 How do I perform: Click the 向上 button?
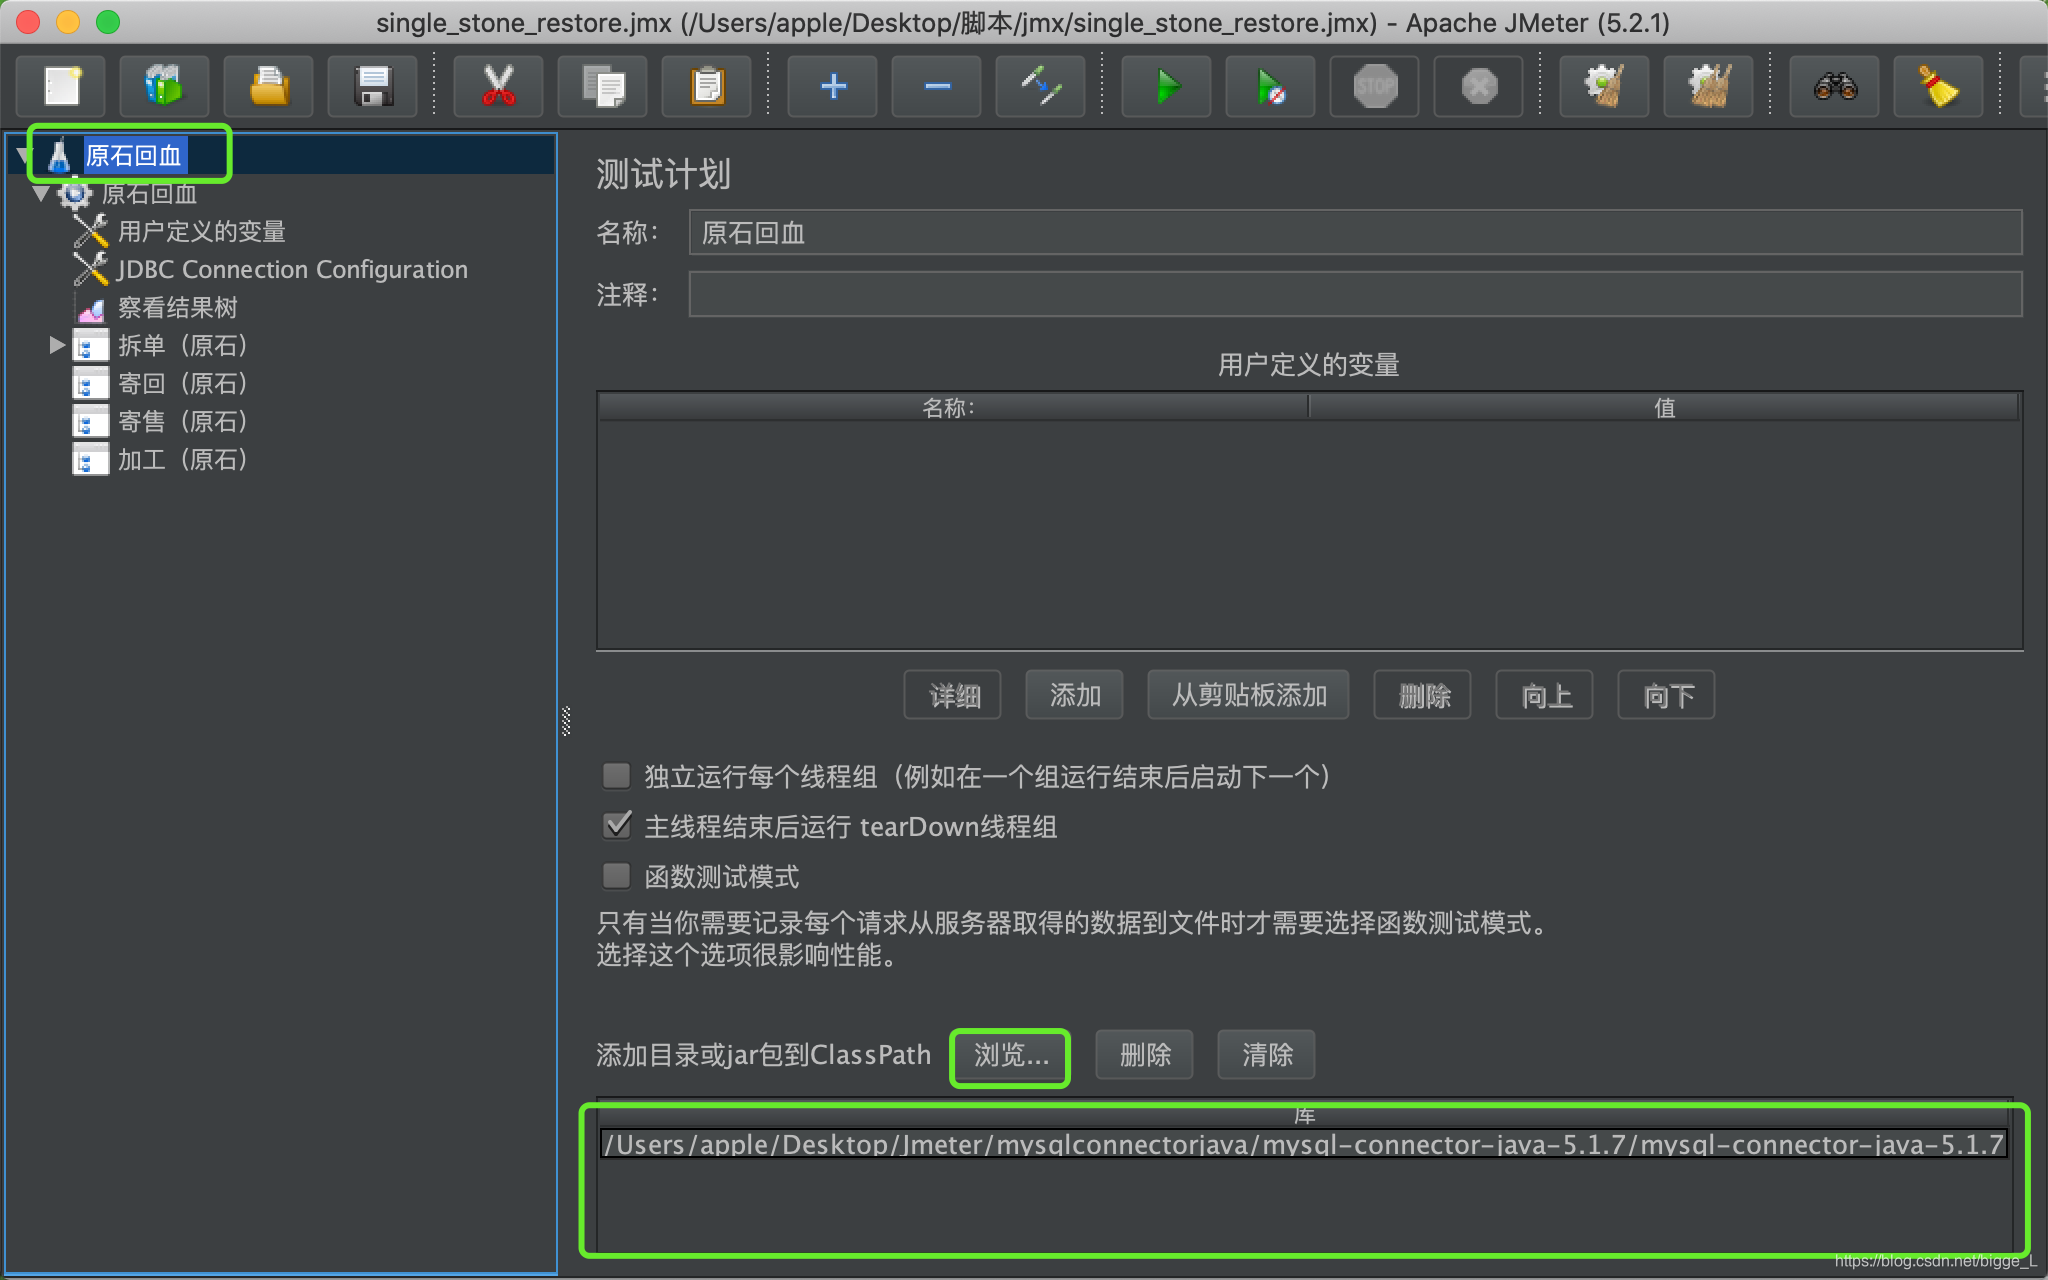pyautogui.click(x=1544, y=695)
